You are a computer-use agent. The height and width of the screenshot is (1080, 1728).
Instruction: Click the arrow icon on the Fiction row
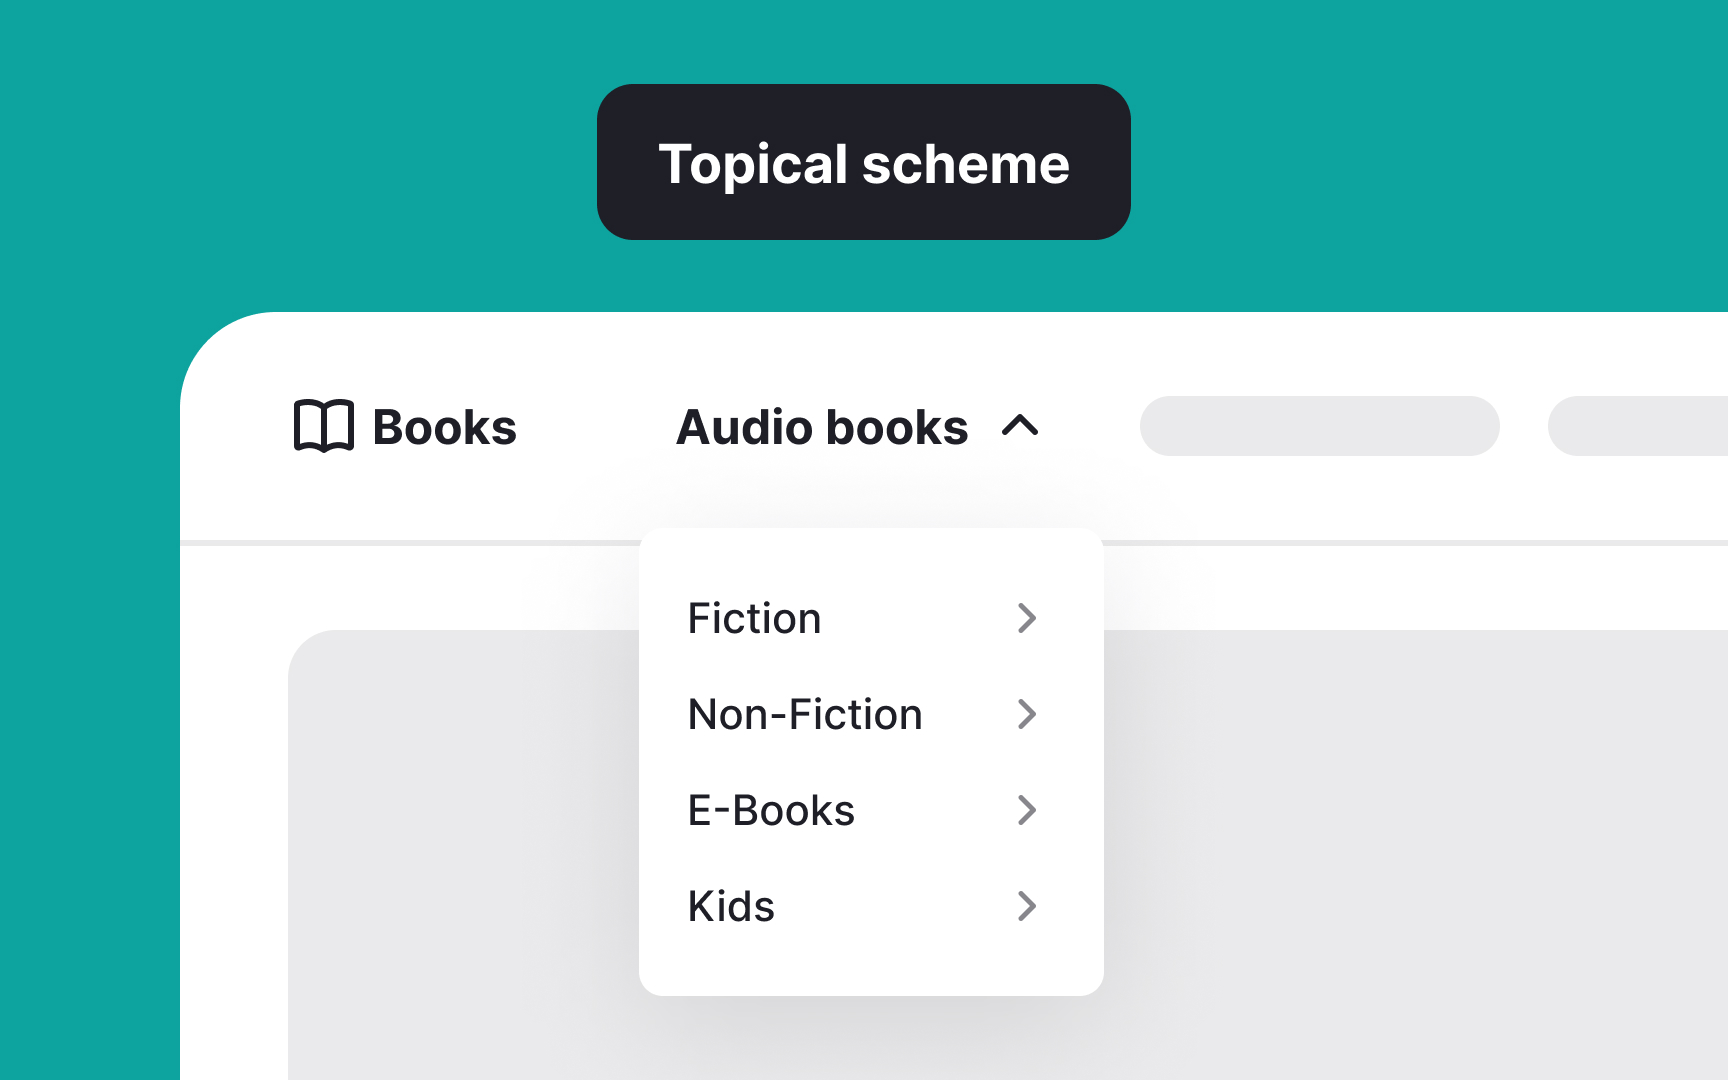(x=1027, y=618)
